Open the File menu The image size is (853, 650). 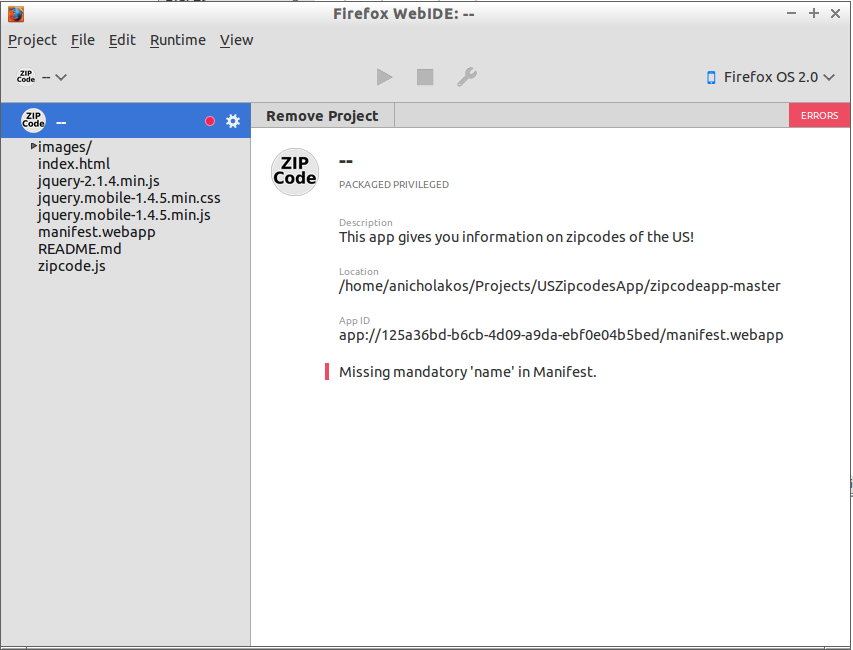click(x=83, y=40)
